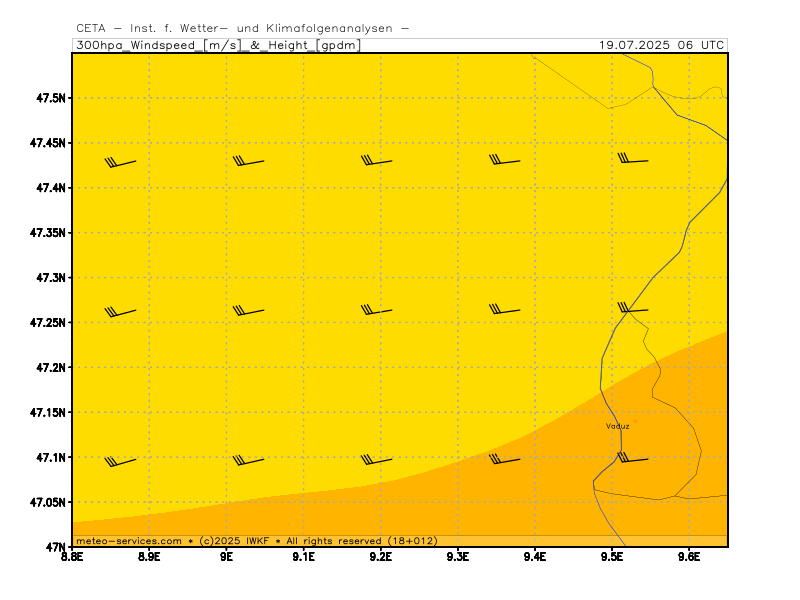Click the Vaduz city label

tap(617, 426)
